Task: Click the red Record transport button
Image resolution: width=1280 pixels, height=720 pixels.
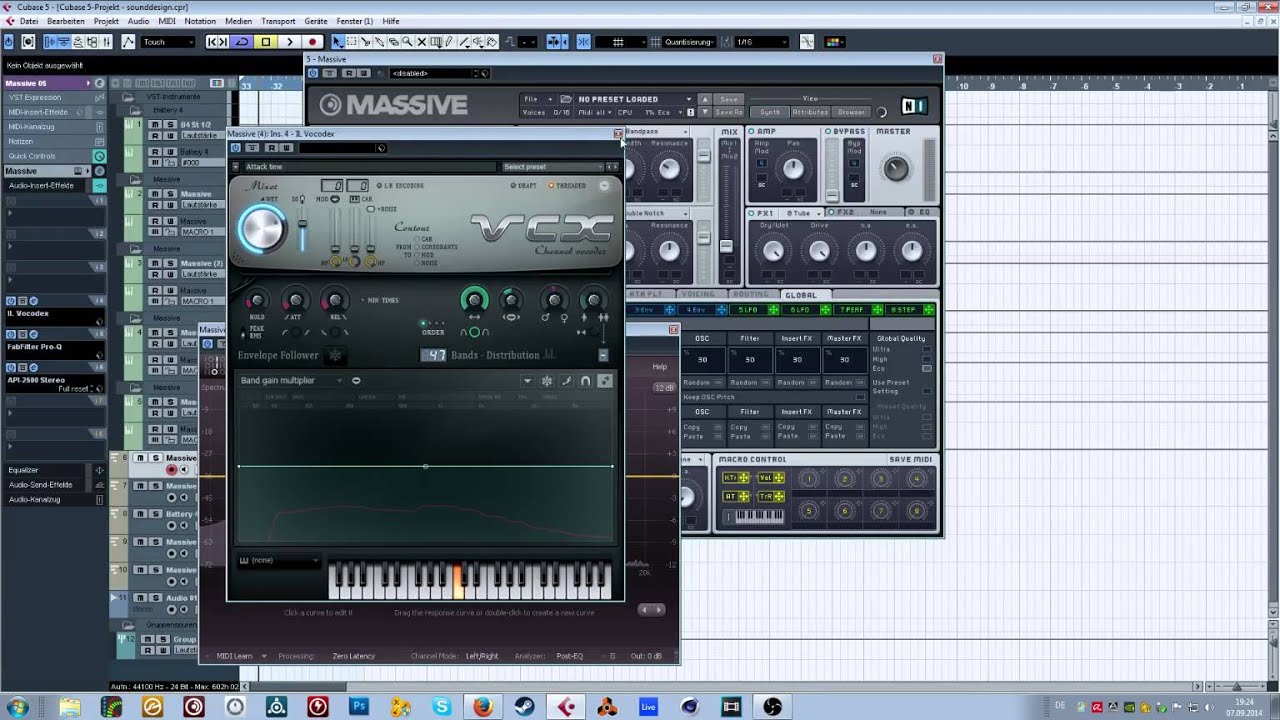Action: pyautogui.click(x=313, y=42)
